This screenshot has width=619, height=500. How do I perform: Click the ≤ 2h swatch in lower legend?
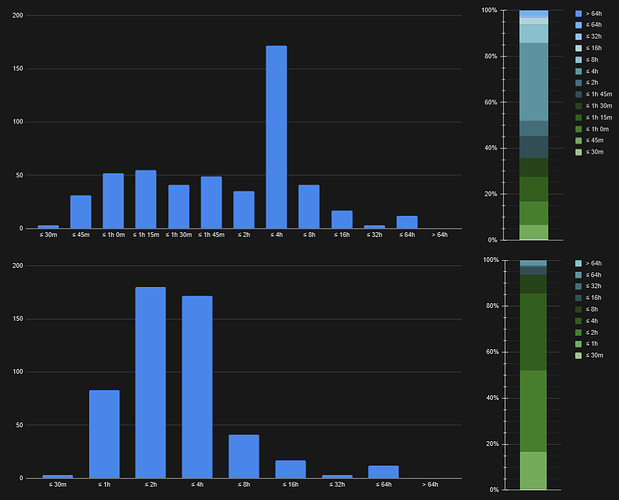pos(578,333)
